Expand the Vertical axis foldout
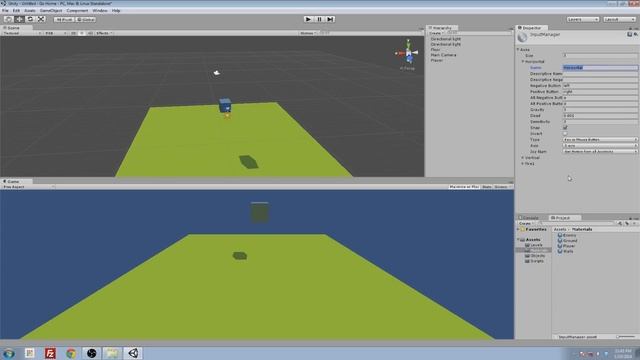640x360 pixels. [x=523, y=158]
